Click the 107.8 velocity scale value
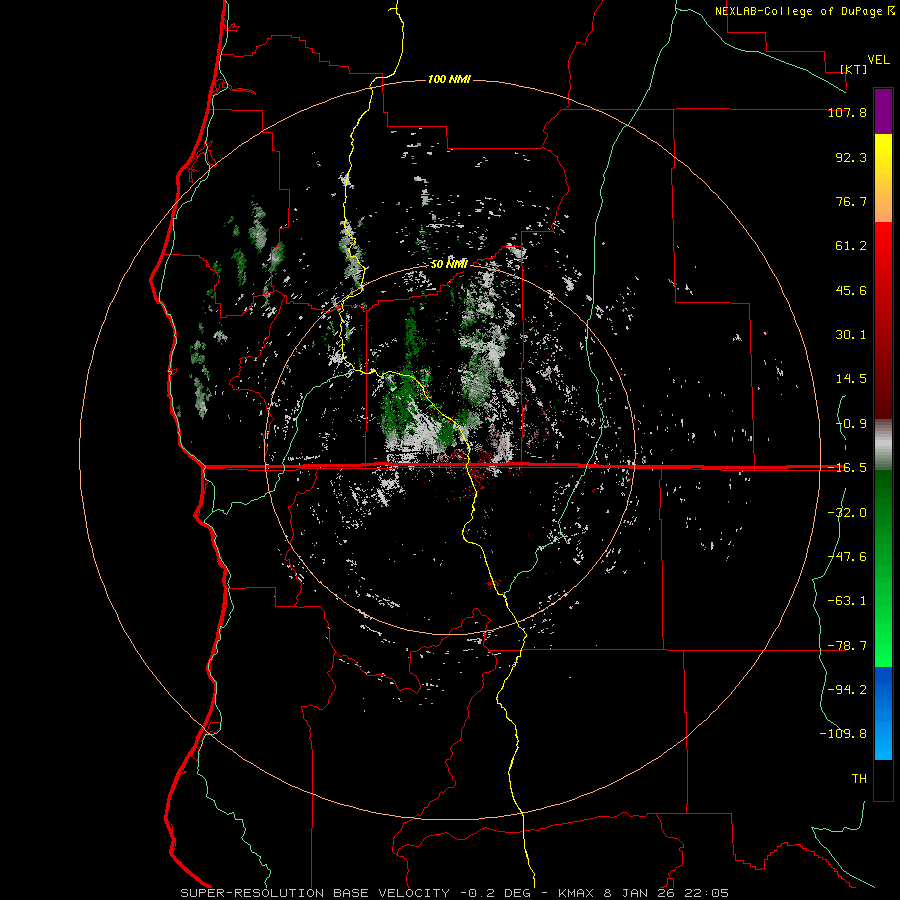Image resolution: width=900 pixels, height=900 pixels. [x=847, y=113]
